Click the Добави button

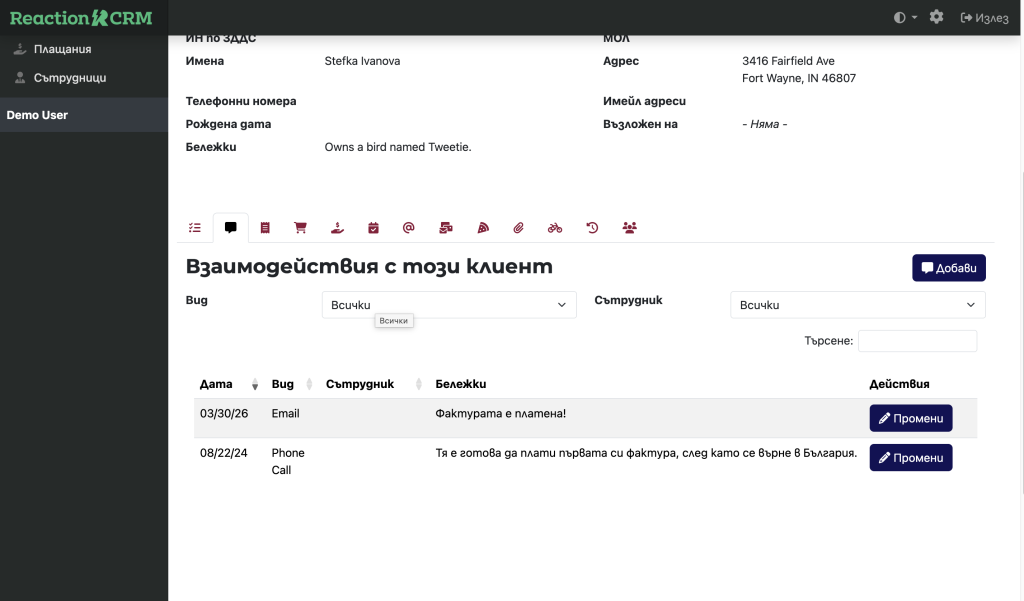(949, 268)
